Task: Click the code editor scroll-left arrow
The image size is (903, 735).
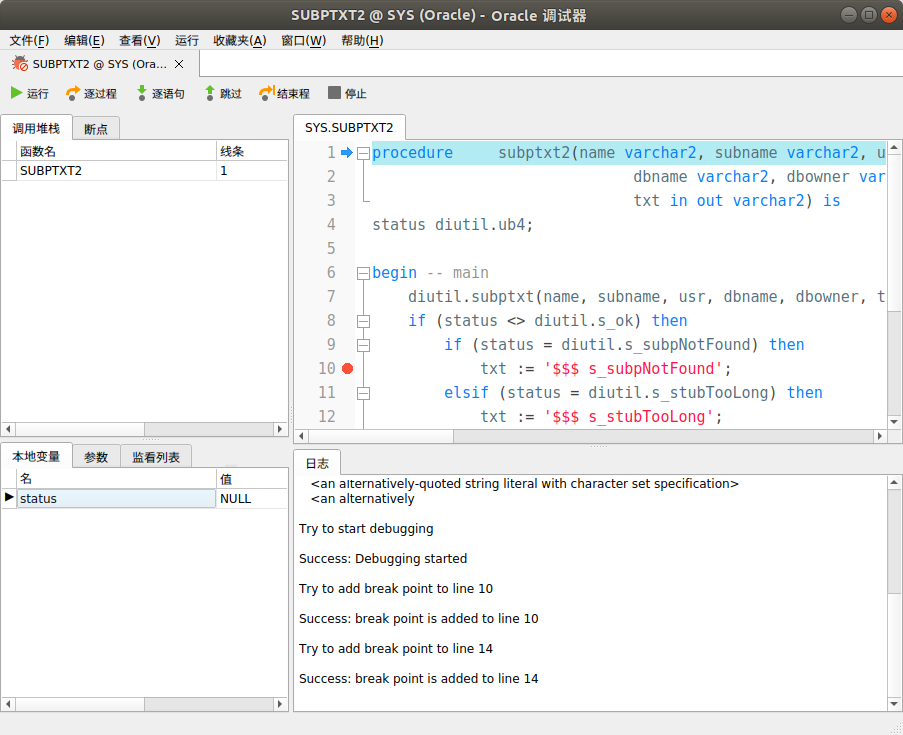Action: (x=301, y=436)
